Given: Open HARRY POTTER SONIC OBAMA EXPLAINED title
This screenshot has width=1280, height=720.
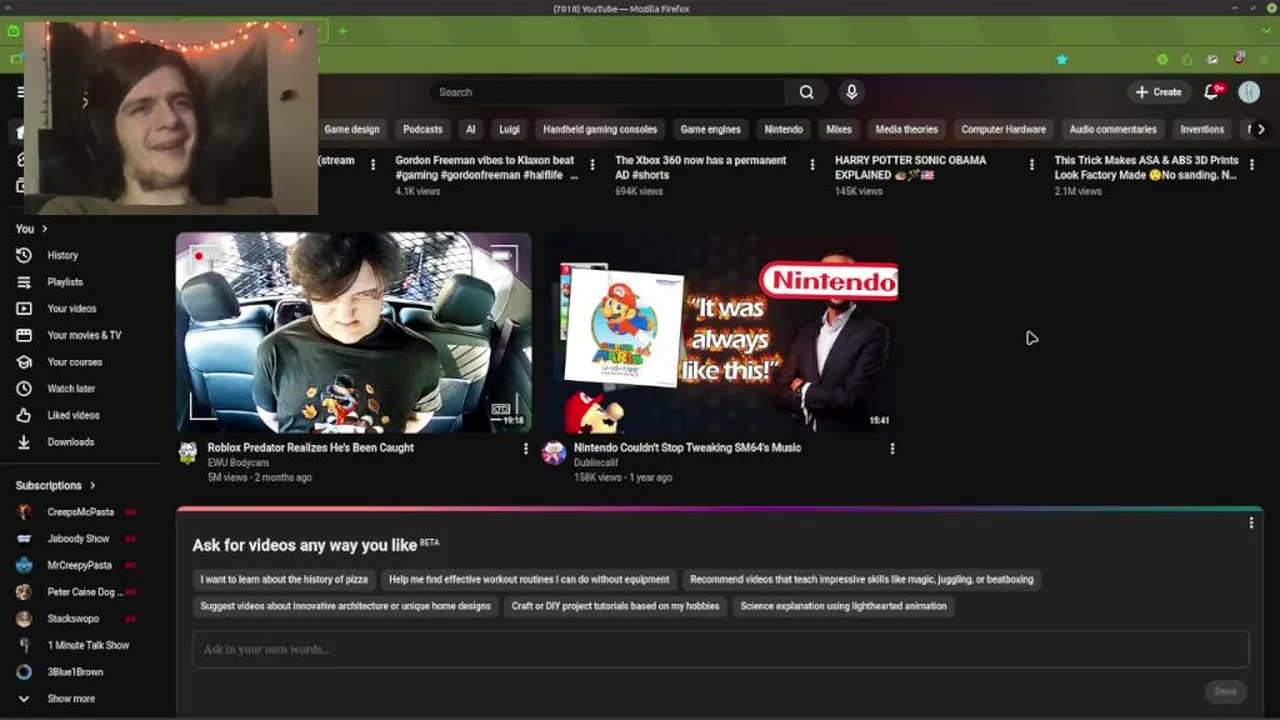Looking at the screenshot, I should [911, 167].
